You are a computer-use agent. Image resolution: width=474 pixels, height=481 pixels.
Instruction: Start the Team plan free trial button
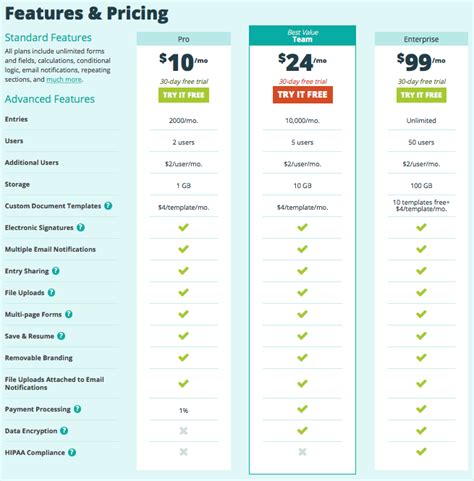[303, 95]
